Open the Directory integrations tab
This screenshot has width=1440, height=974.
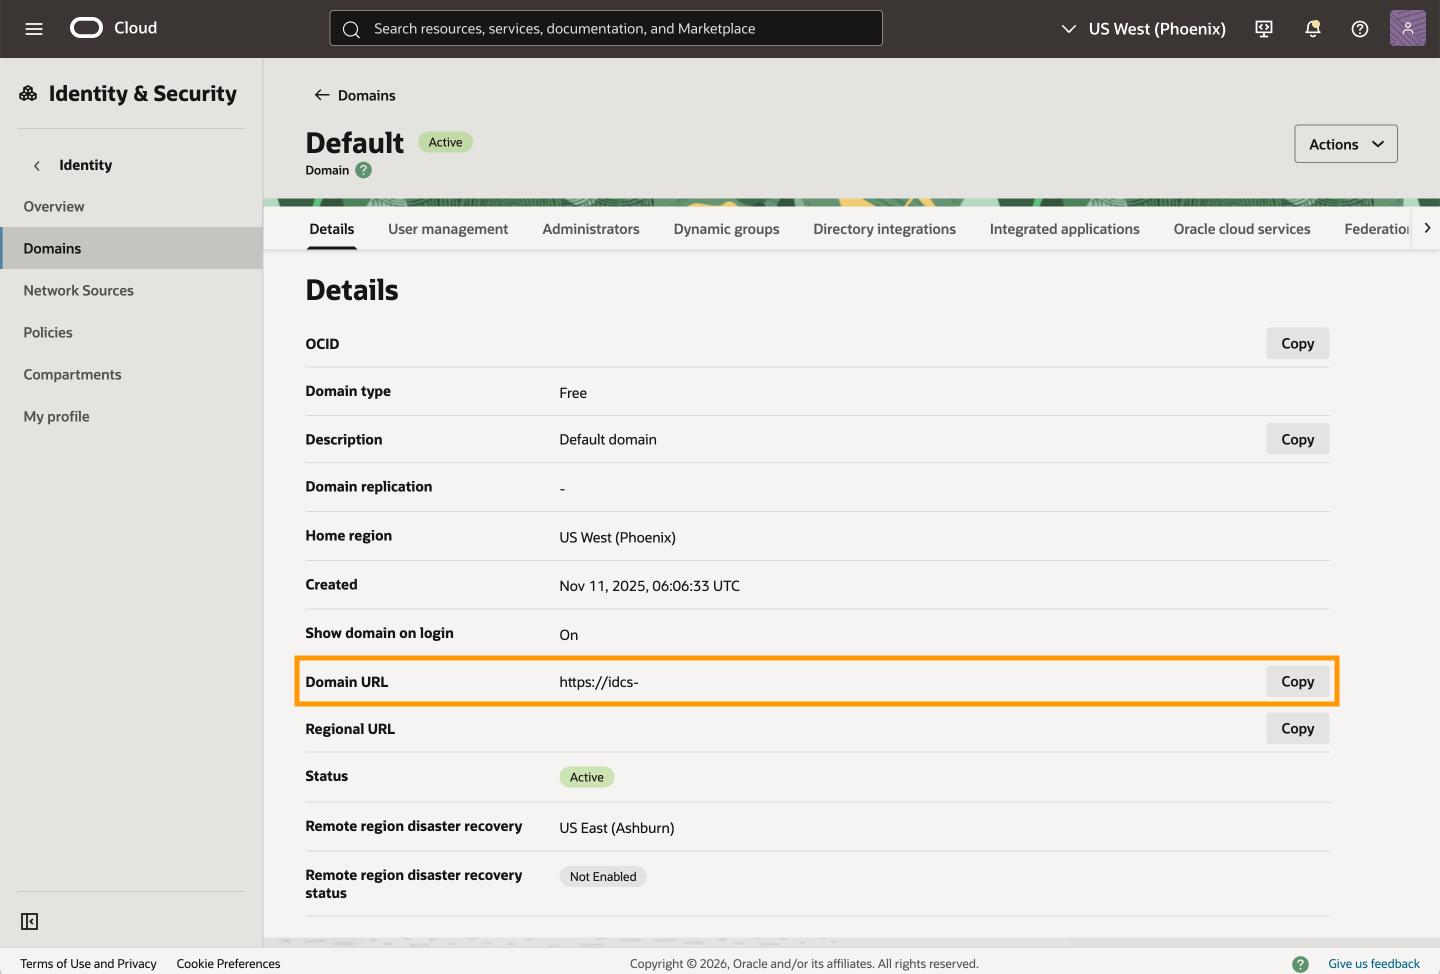(x=885, y=229)
